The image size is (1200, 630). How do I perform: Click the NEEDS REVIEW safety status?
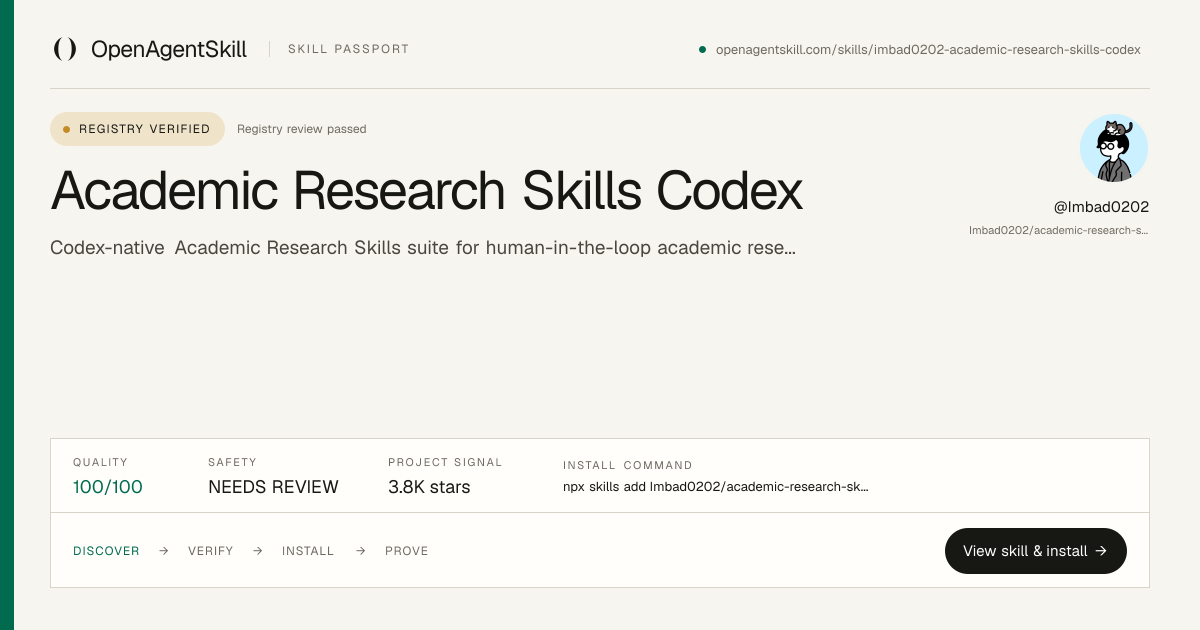coord(273,487)
